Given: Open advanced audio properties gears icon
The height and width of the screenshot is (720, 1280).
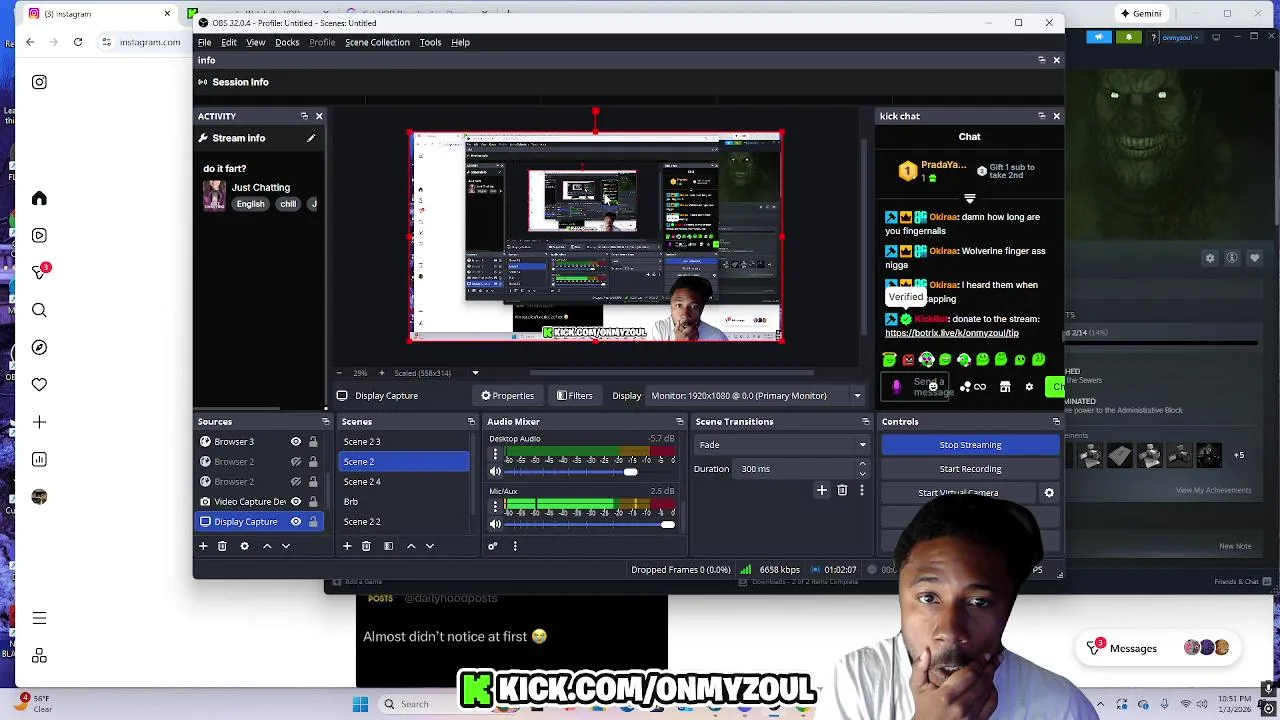Looking at the screenshot, I should tap(492, 546).
